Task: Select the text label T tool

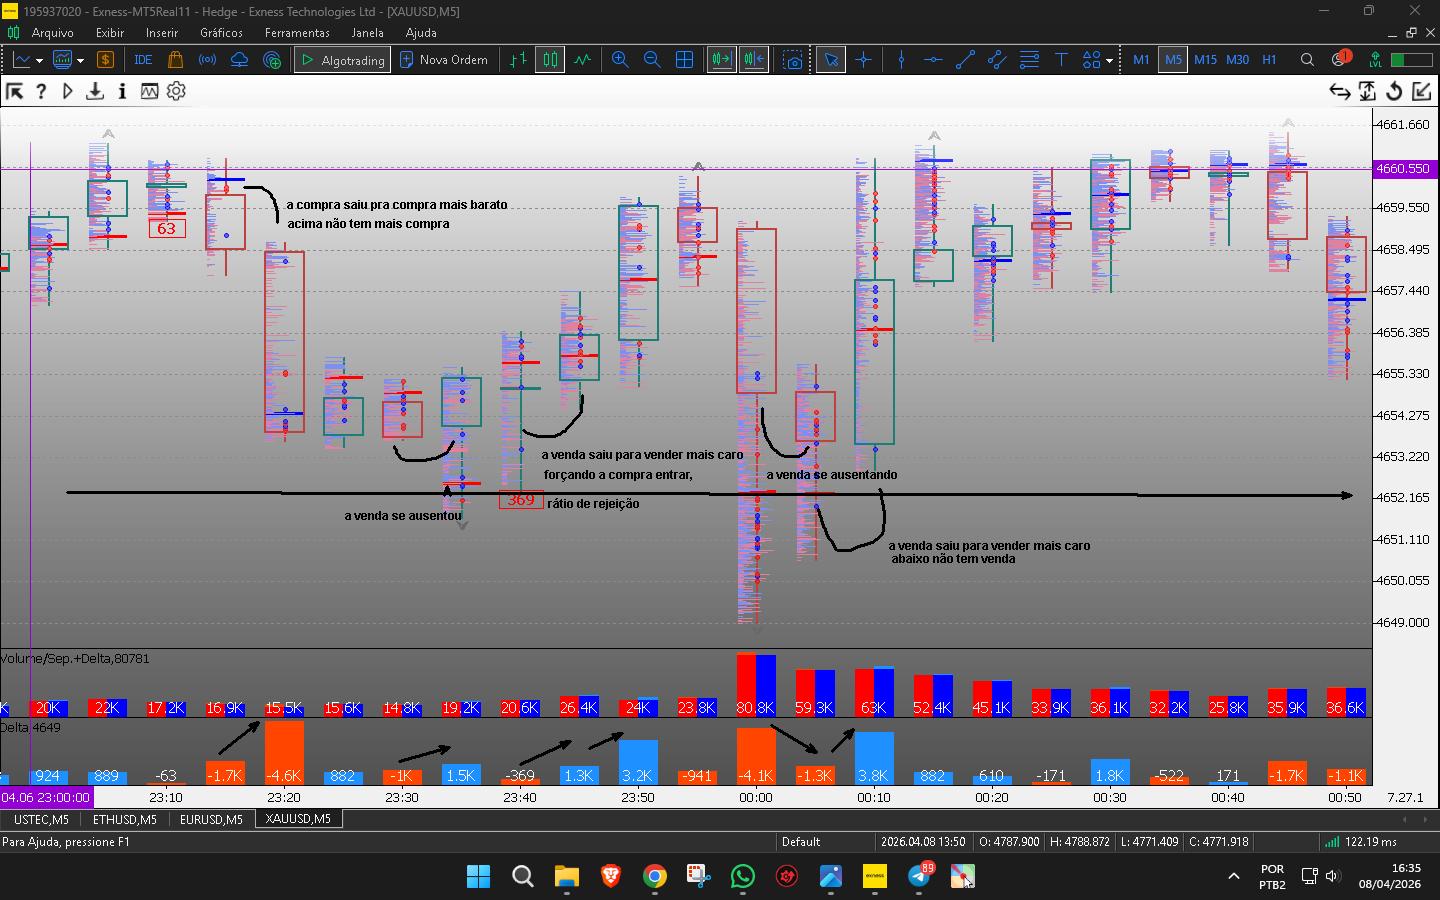Action: coord(1061,60)
